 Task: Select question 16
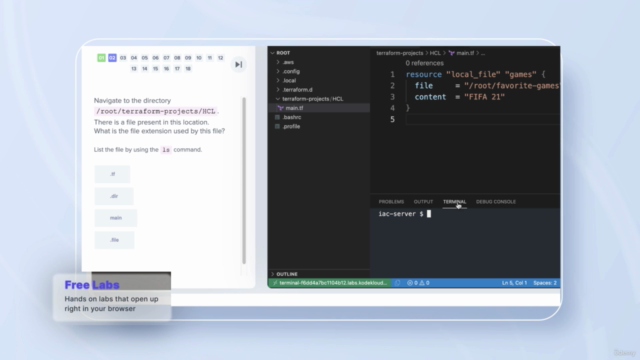point(166,69)
